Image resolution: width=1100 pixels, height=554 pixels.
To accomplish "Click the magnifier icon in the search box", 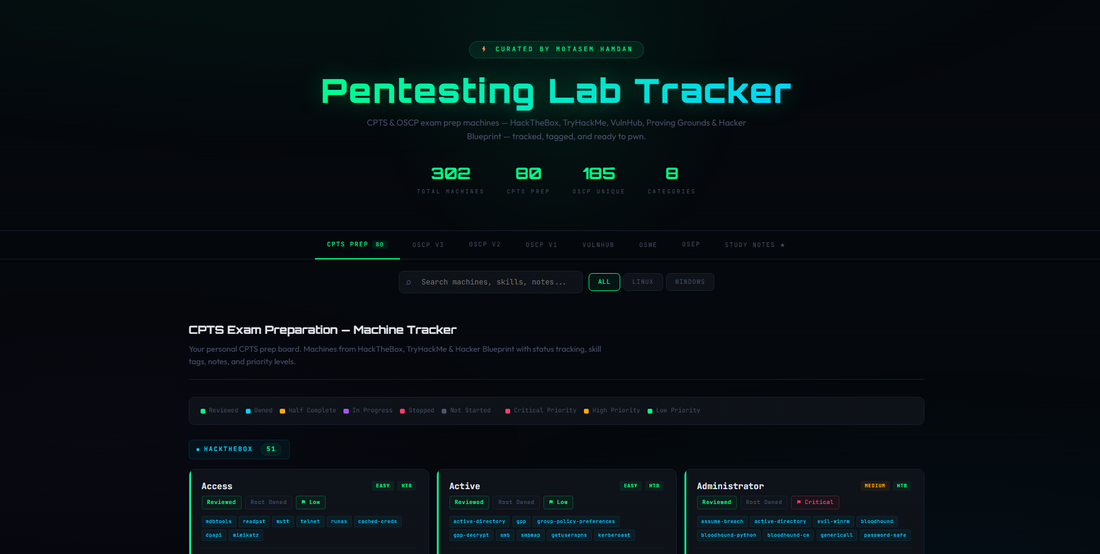I will [x=409, y=282].
